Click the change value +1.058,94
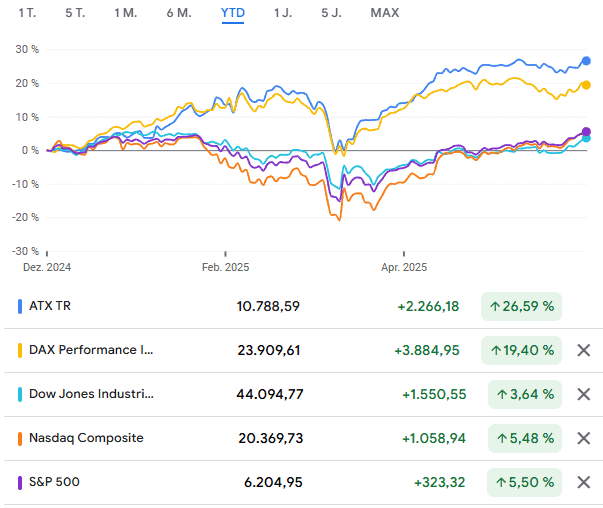 (x=434, y=438)
